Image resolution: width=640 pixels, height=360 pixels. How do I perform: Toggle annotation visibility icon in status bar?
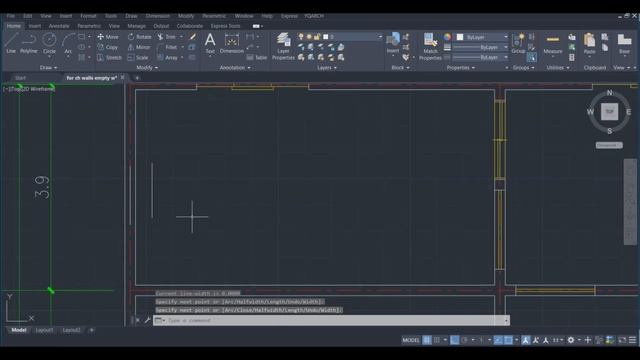(526, 340)
